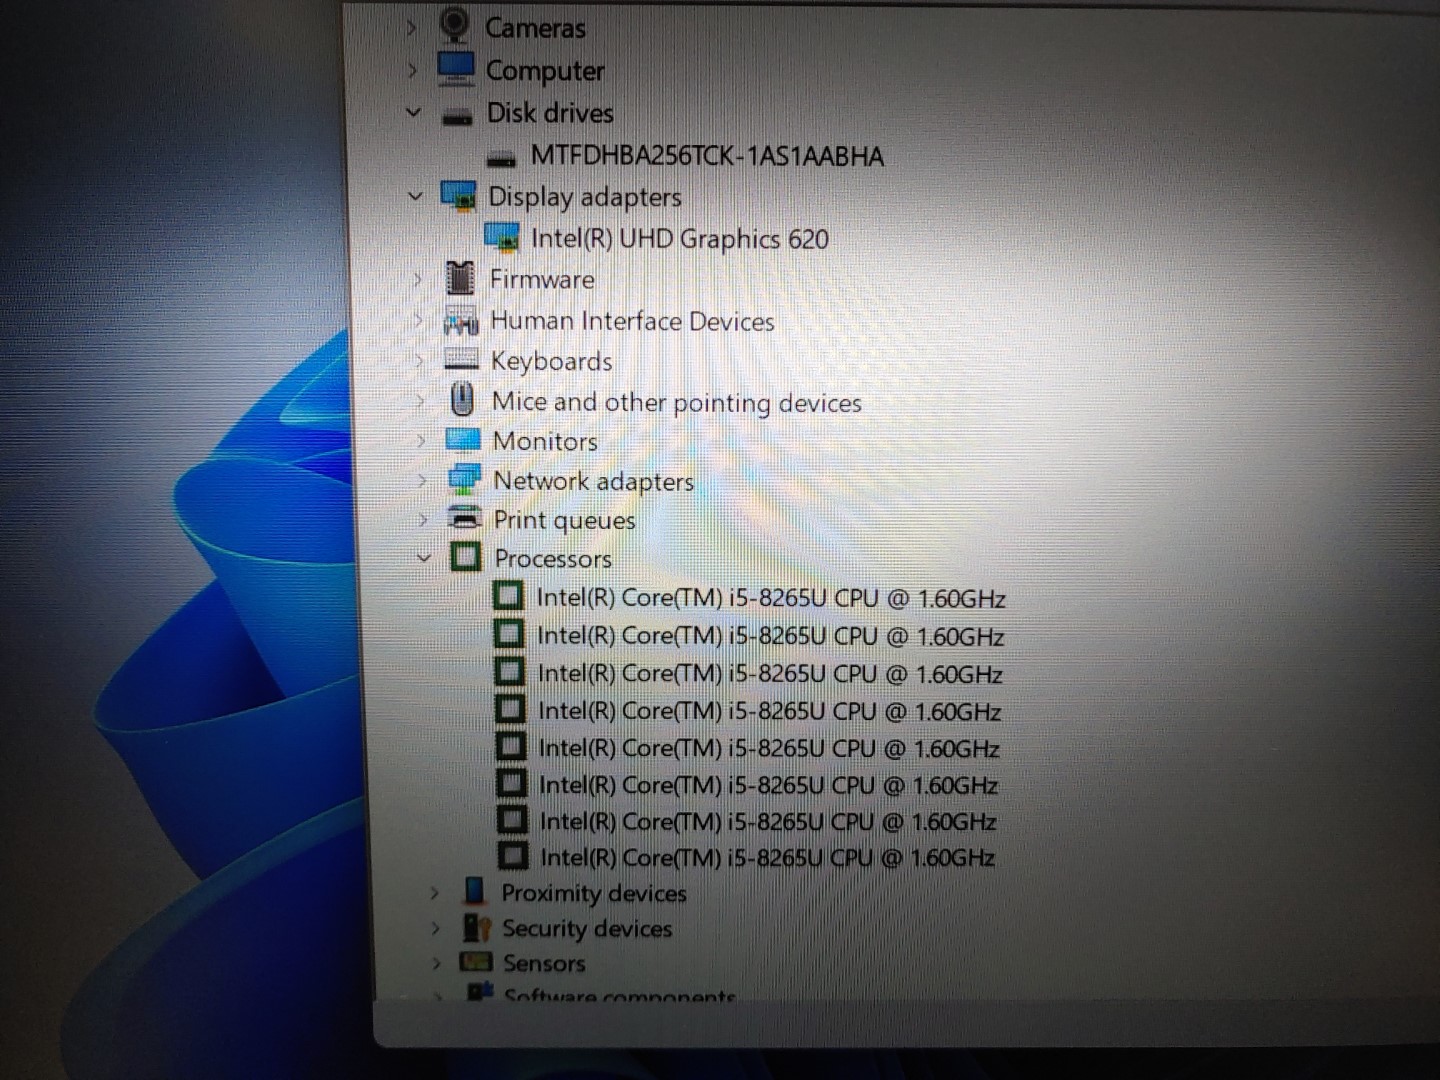Expand the Mice and other pointing devices node
The width and height of the screenshot is (1440, 1080).
[421, 401]
